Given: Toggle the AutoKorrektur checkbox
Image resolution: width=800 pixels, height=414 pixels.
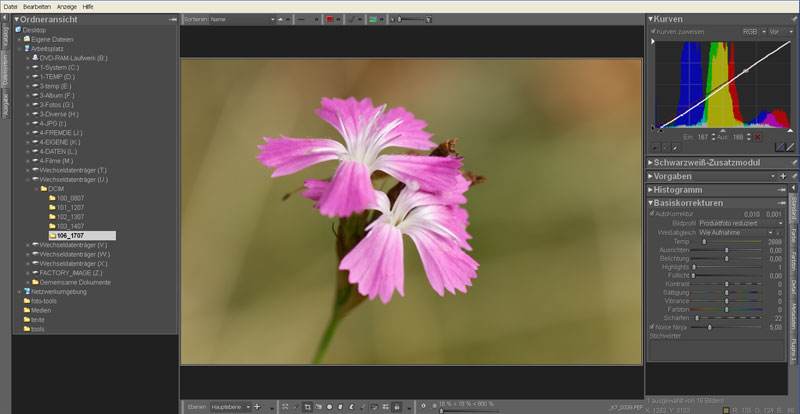Looking at the screenshot, I should coord(653,214).
